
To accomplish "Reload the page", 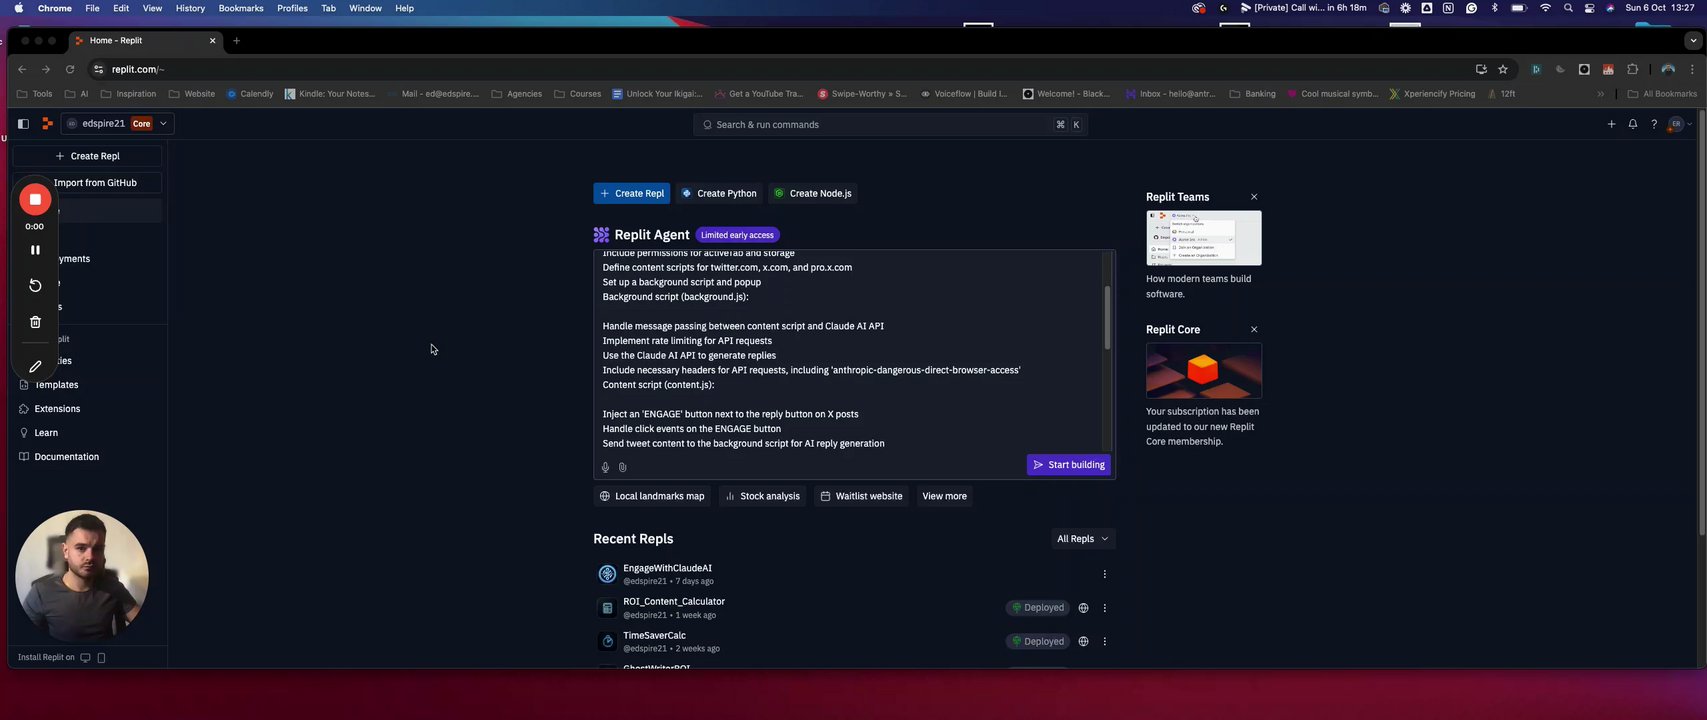I will click(x=70, y=69).
